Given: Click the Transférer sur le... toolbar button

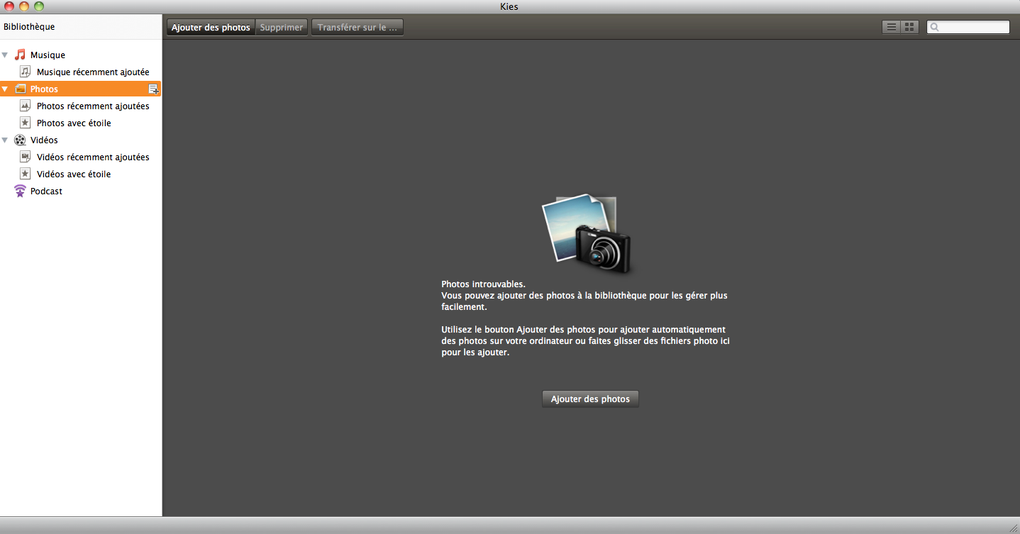Looking at the screenshot, I should tap(357, 27).
